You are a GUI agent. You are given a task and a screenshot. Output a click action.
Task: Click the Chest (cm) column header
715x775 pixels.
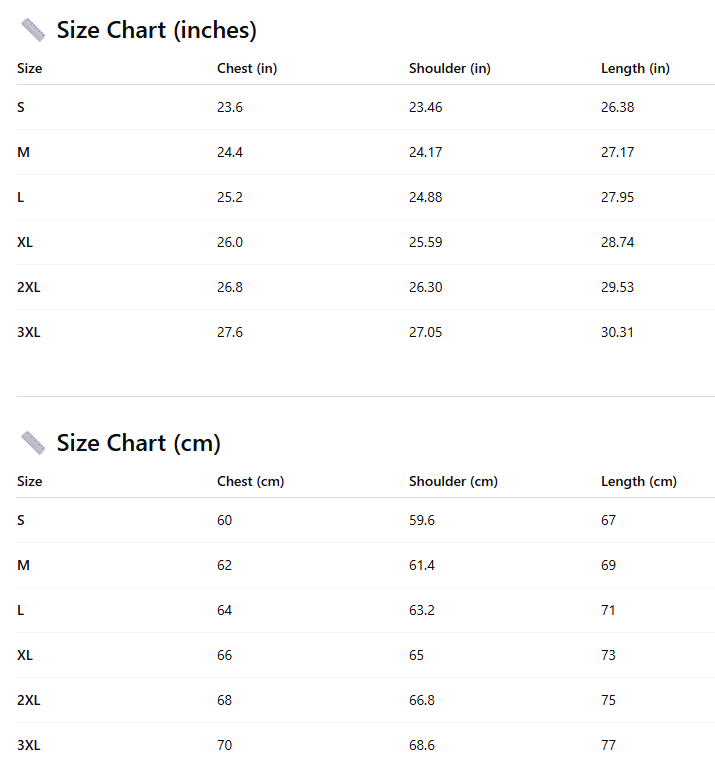coord(250,481)
